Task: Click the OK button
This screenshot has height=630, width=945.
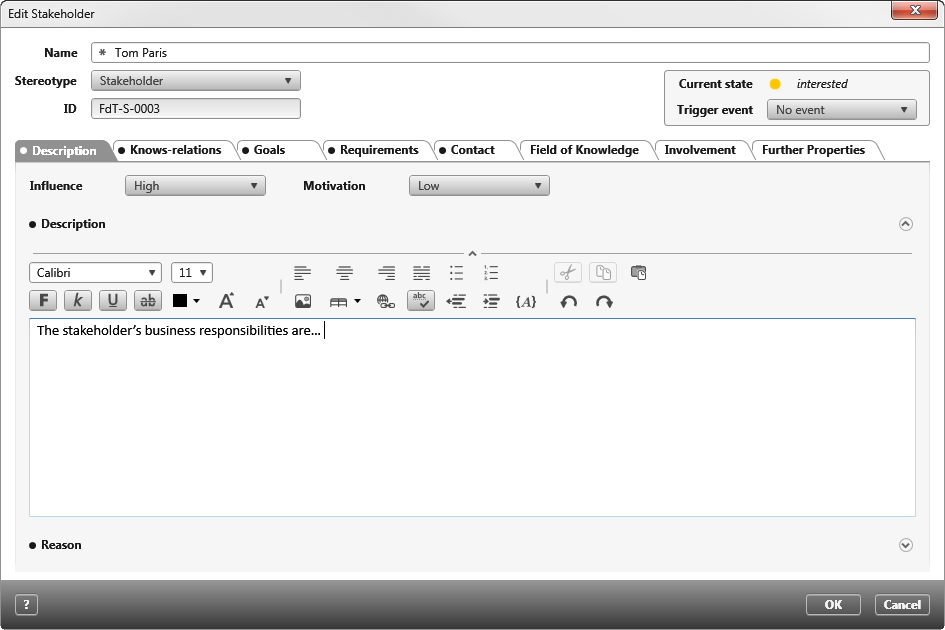Action: (x=833, y=604)
